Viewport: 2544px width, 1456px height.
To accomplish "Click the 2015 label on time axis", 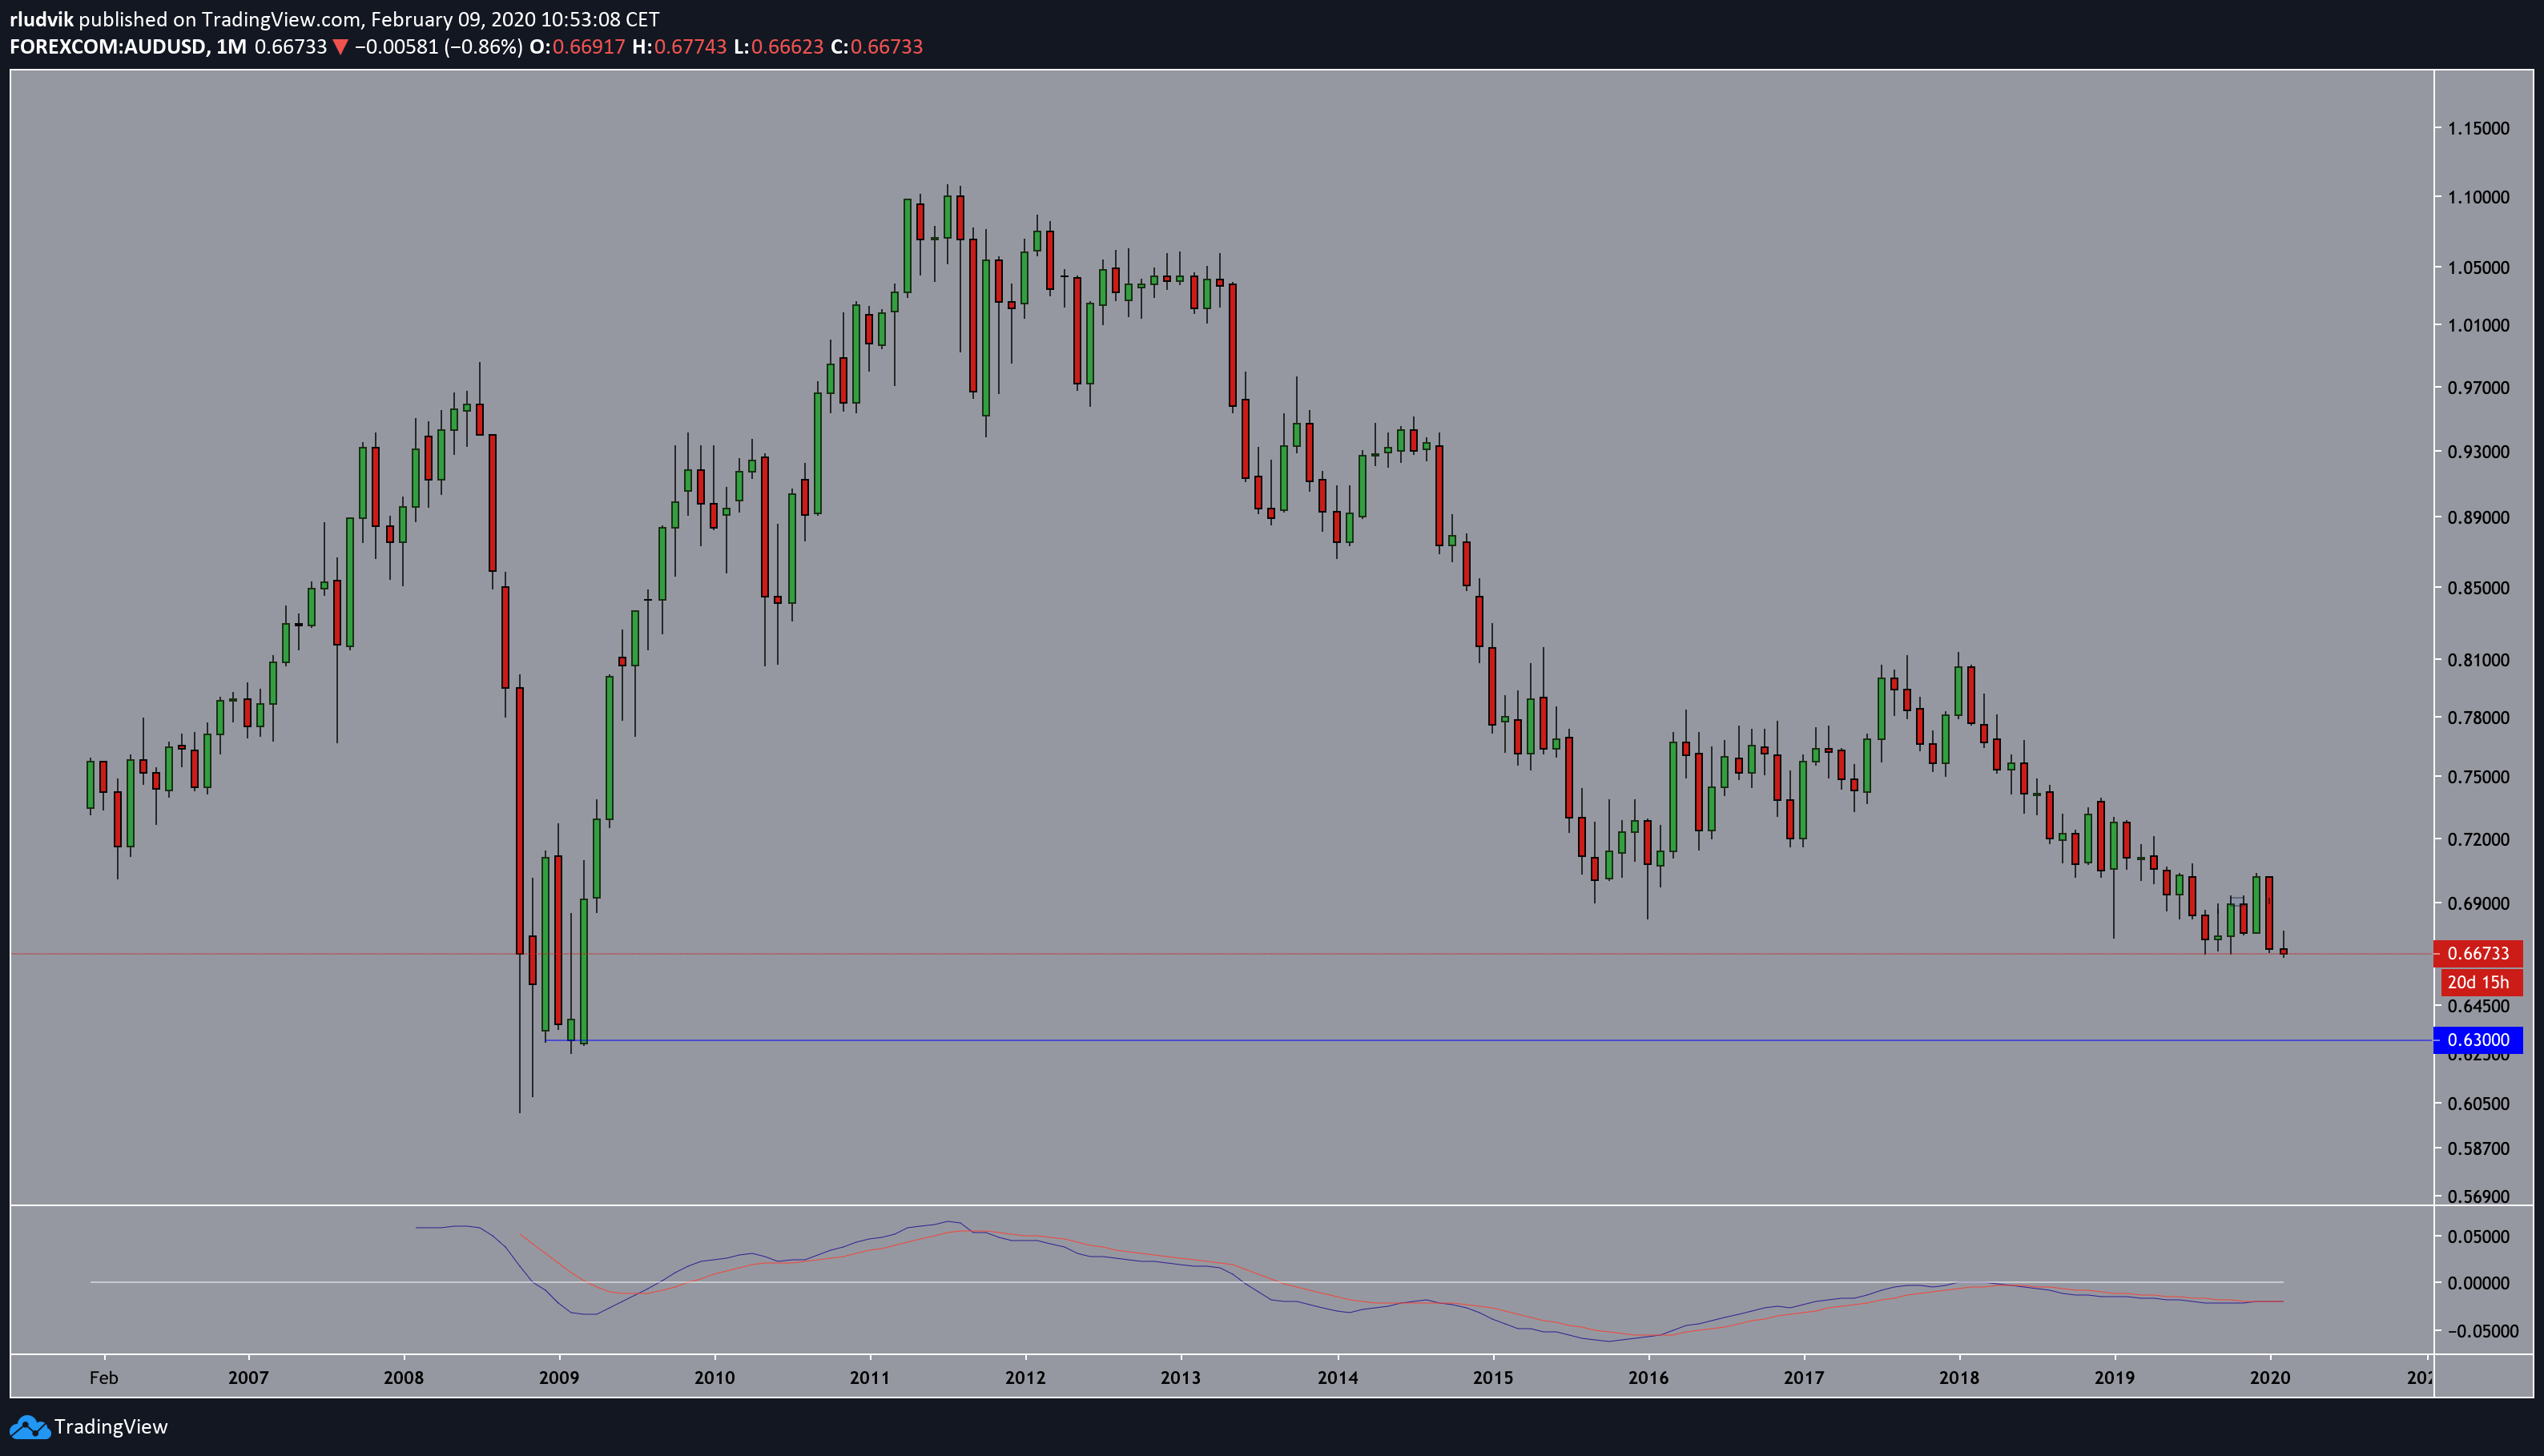I will [1493, 1378].
